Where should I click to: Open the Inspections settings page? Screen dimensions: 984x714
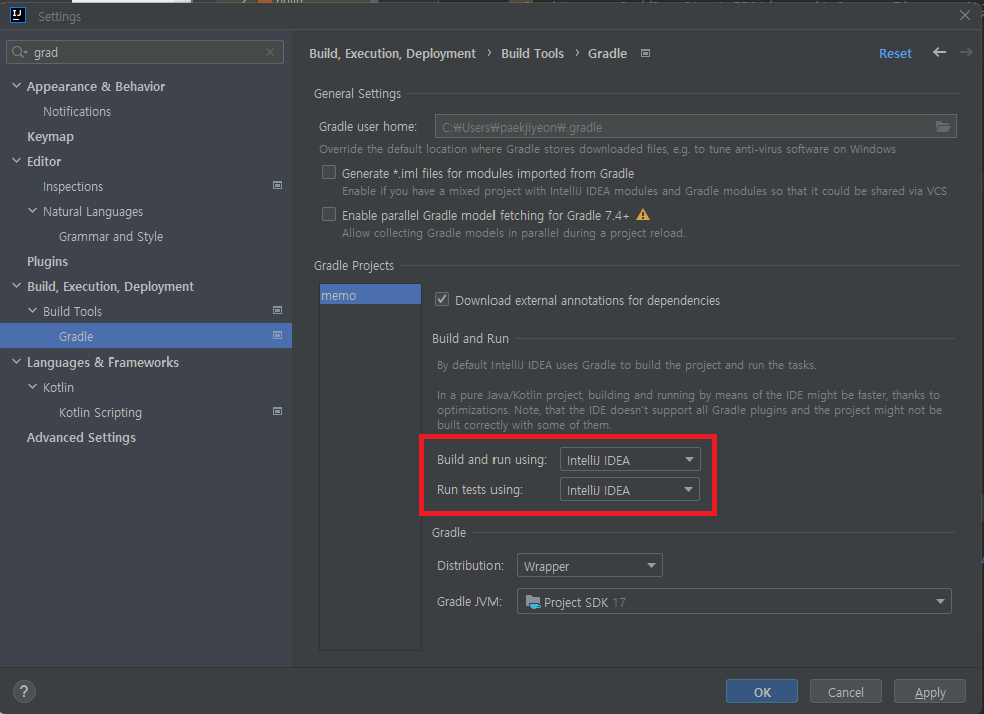tap(73, 187)
